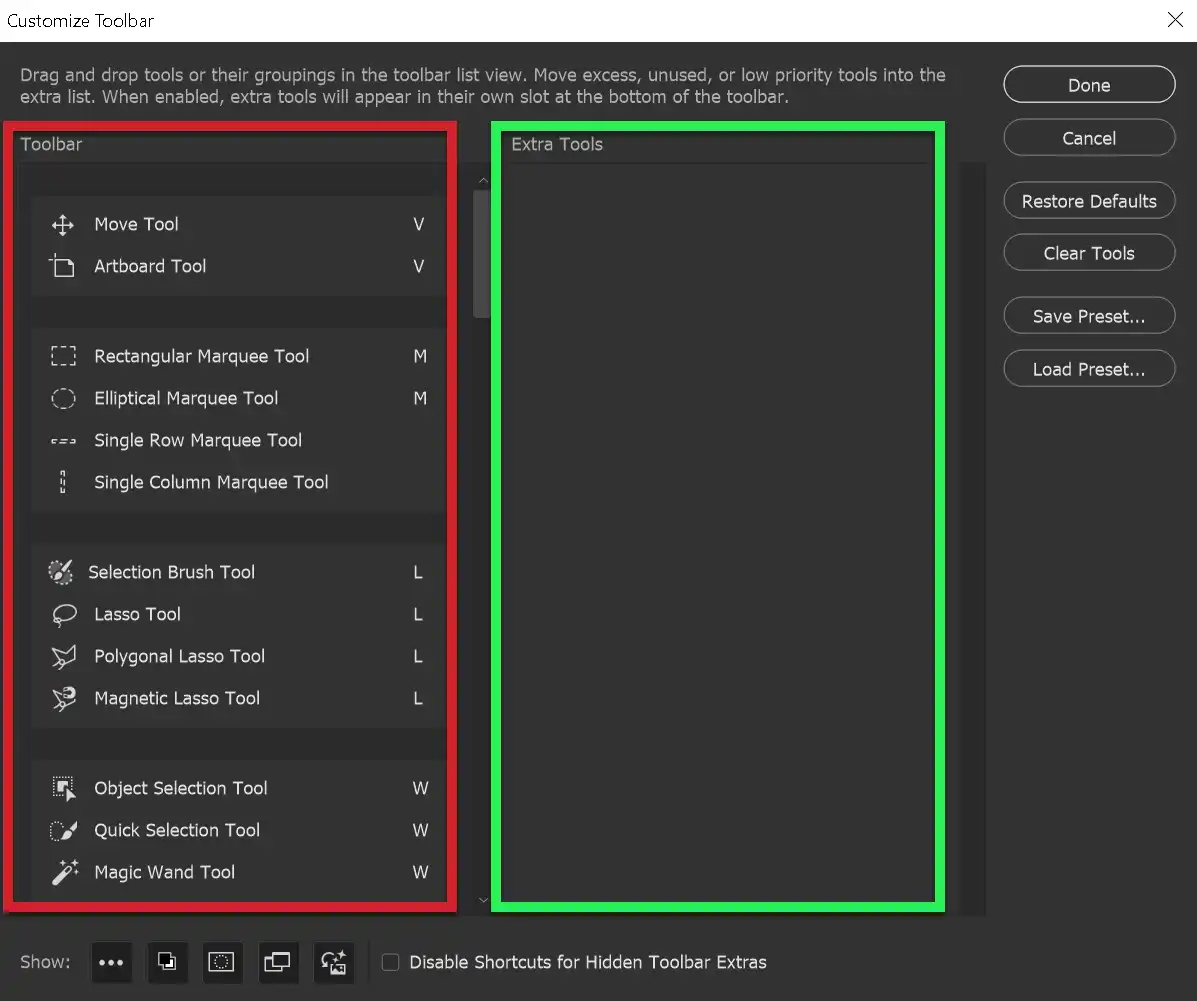Click the Elliptical Marquee Tool icon

[63, 398]
